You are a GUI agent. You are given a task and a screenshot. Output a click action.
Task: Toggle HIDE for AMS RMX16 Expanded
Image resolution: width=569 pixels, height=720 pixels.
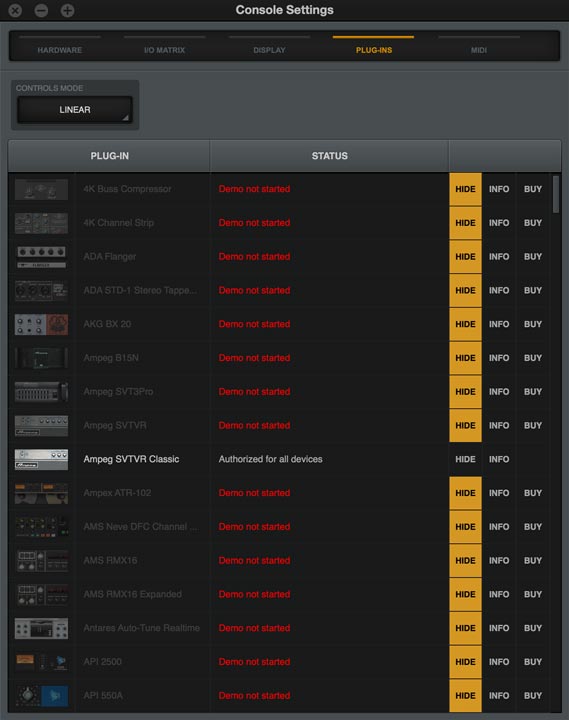tap(465, 594)
